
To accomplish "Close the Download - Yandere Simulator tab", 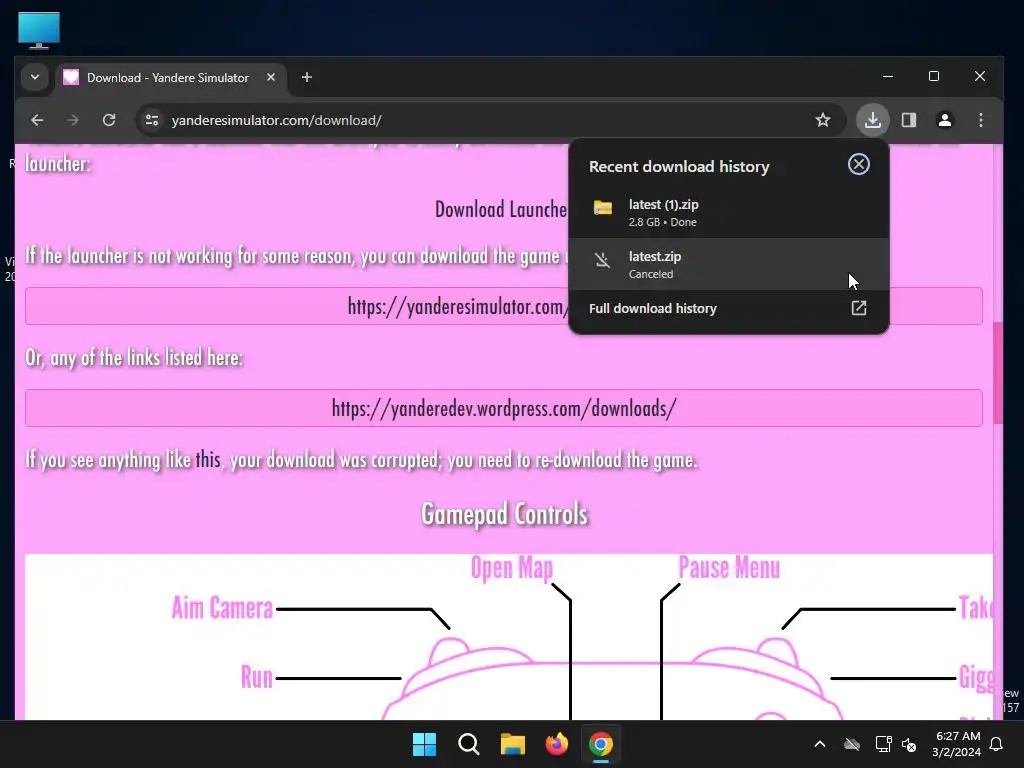I will point(271,77).
